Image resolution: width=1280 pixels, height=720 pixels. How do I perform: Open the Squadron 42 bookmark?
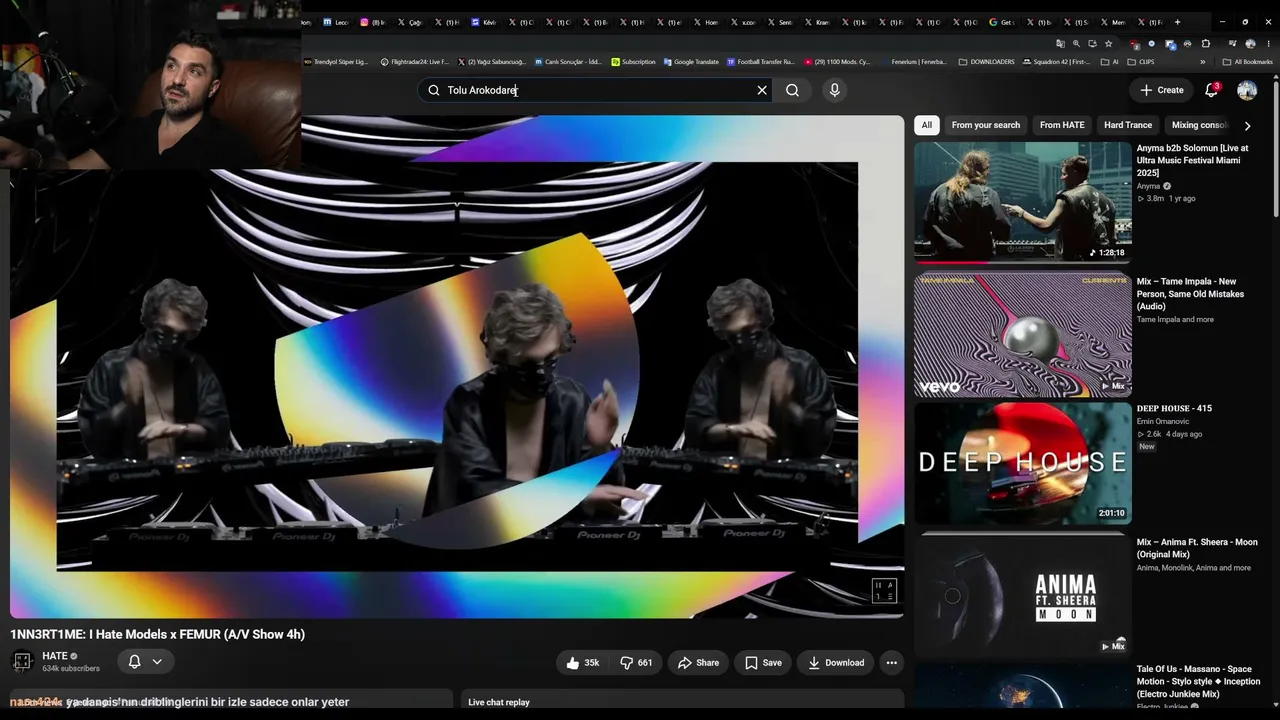click(1056, 62)
